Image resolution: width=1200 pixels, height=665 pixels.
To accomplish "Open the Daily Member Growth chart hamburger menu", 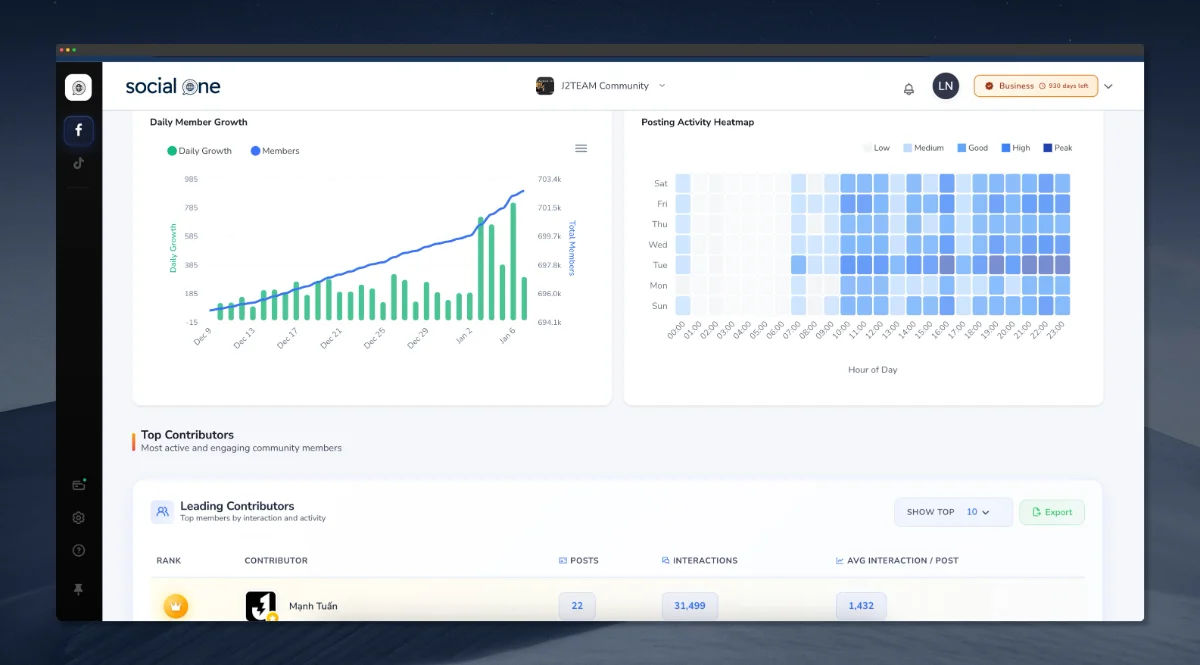I will tap(581, 147).
